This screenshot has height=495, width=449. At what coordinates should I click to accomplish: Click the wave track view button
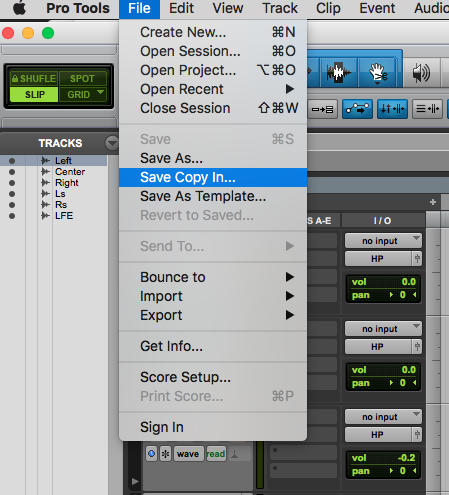point(188,454)
